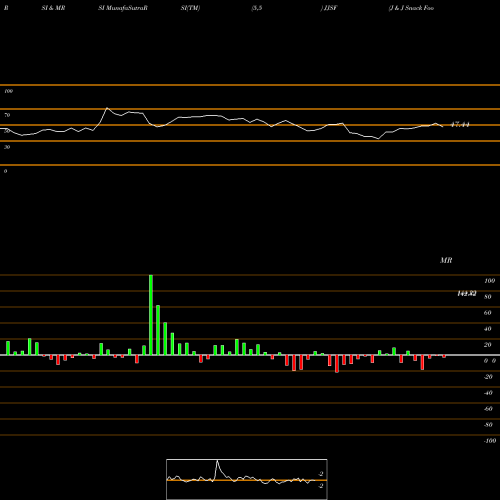Click the '142.32' value in MR panel
The width and height of the screenshot is (500, 500).
click(x=467, y=293)
